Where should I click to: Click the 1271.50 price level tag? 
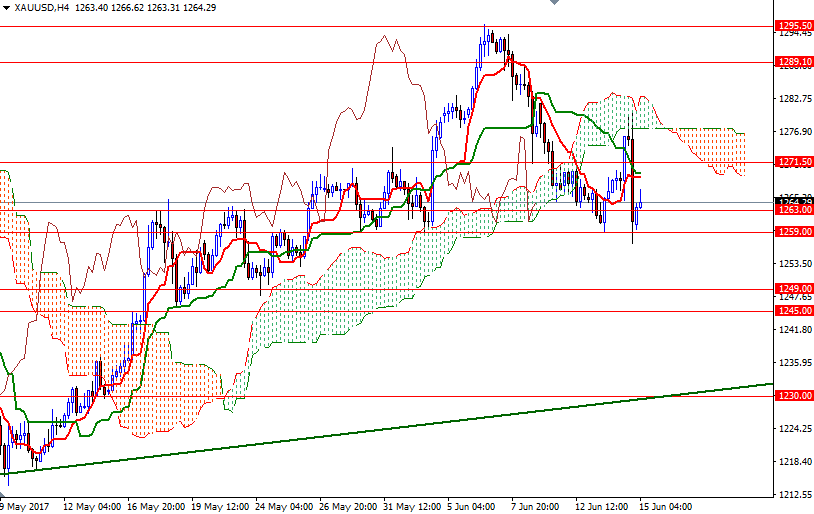coord(793,161)
